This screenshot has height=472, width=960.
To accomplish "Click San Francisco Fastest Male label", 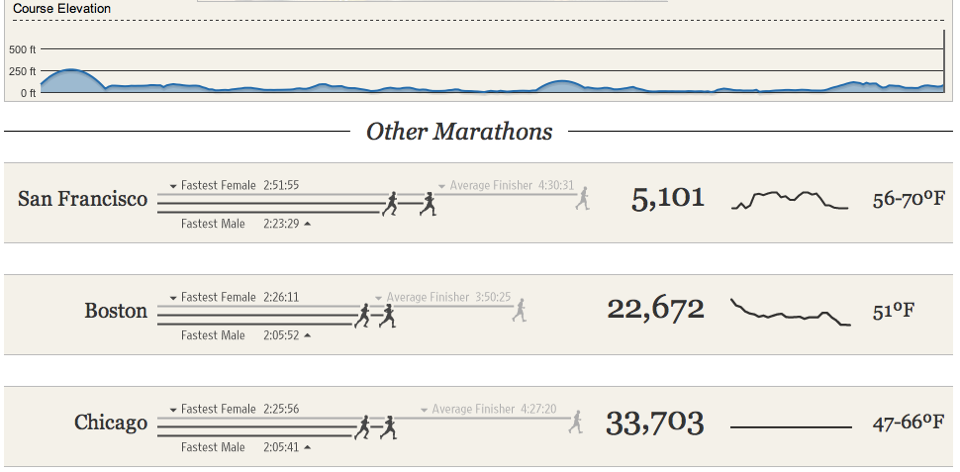I will pos(212,223).
